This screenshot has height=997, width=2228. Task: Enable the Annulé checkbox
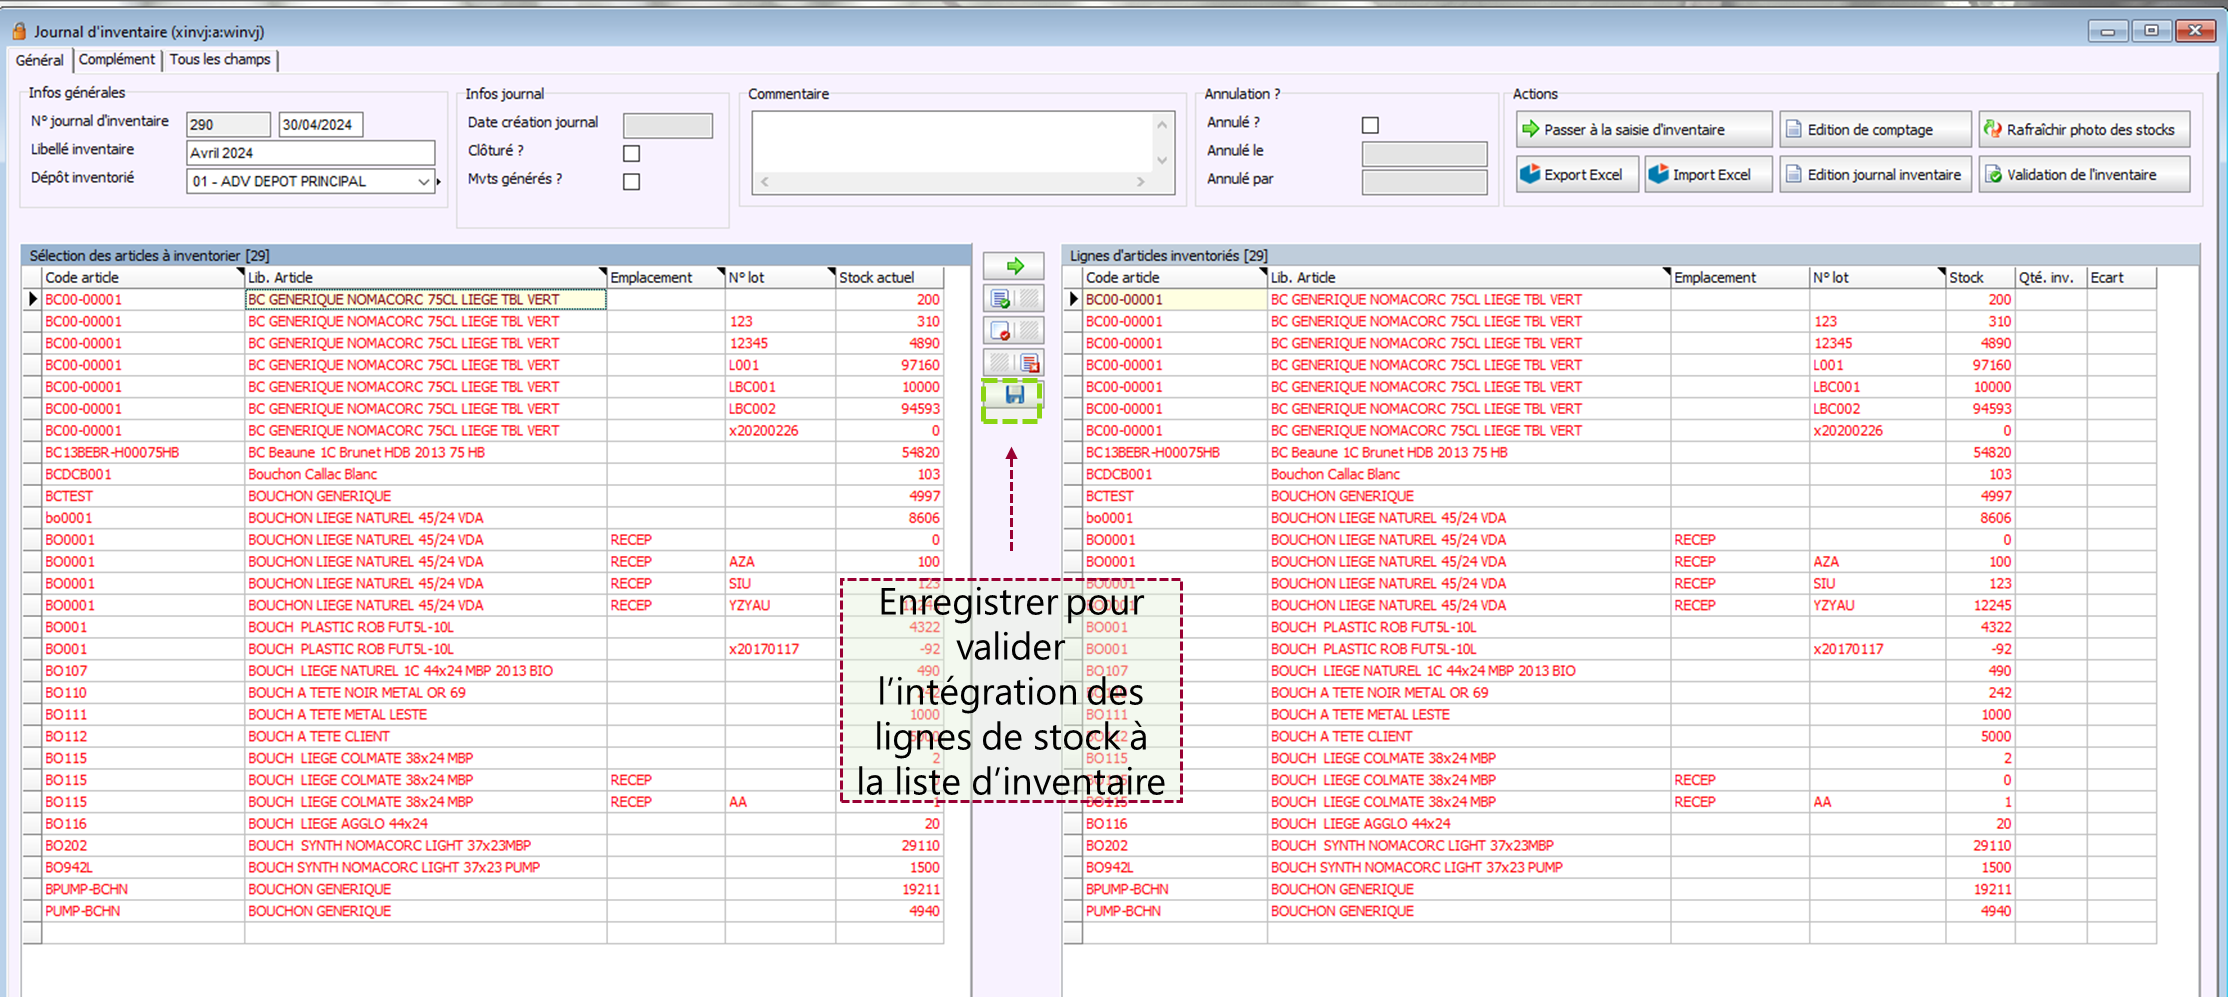[x=1370, y=125]
